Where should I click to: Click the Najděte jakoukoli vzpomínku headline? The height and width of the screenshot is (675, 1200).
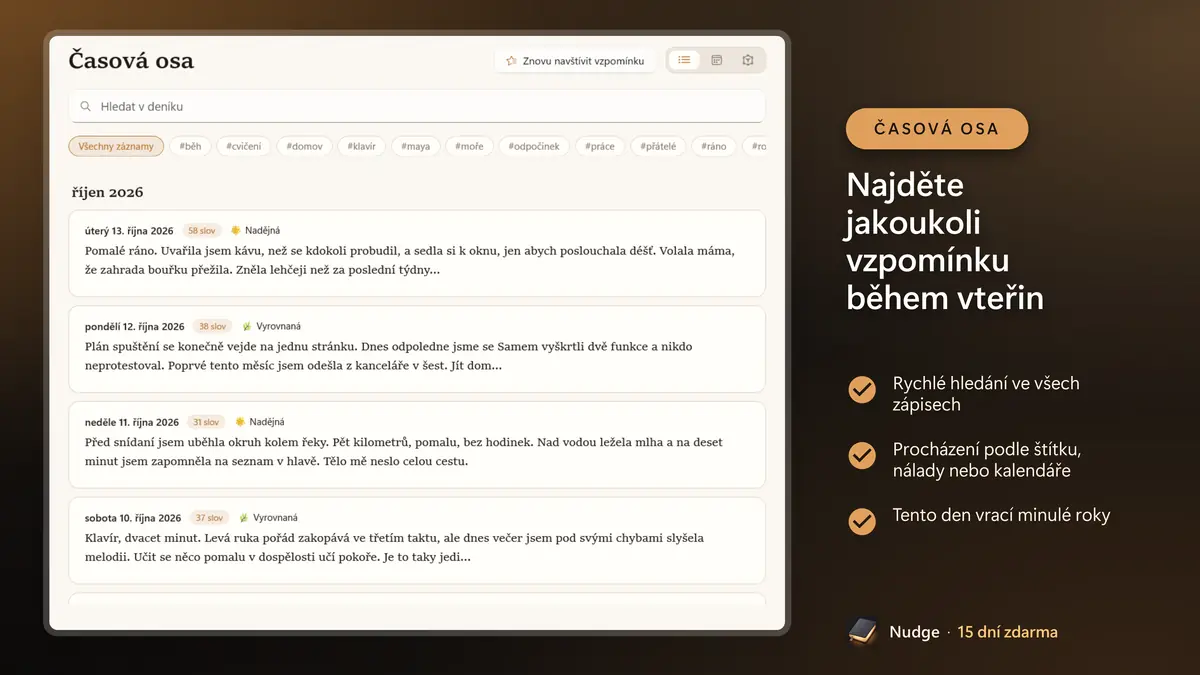(945, 241)
